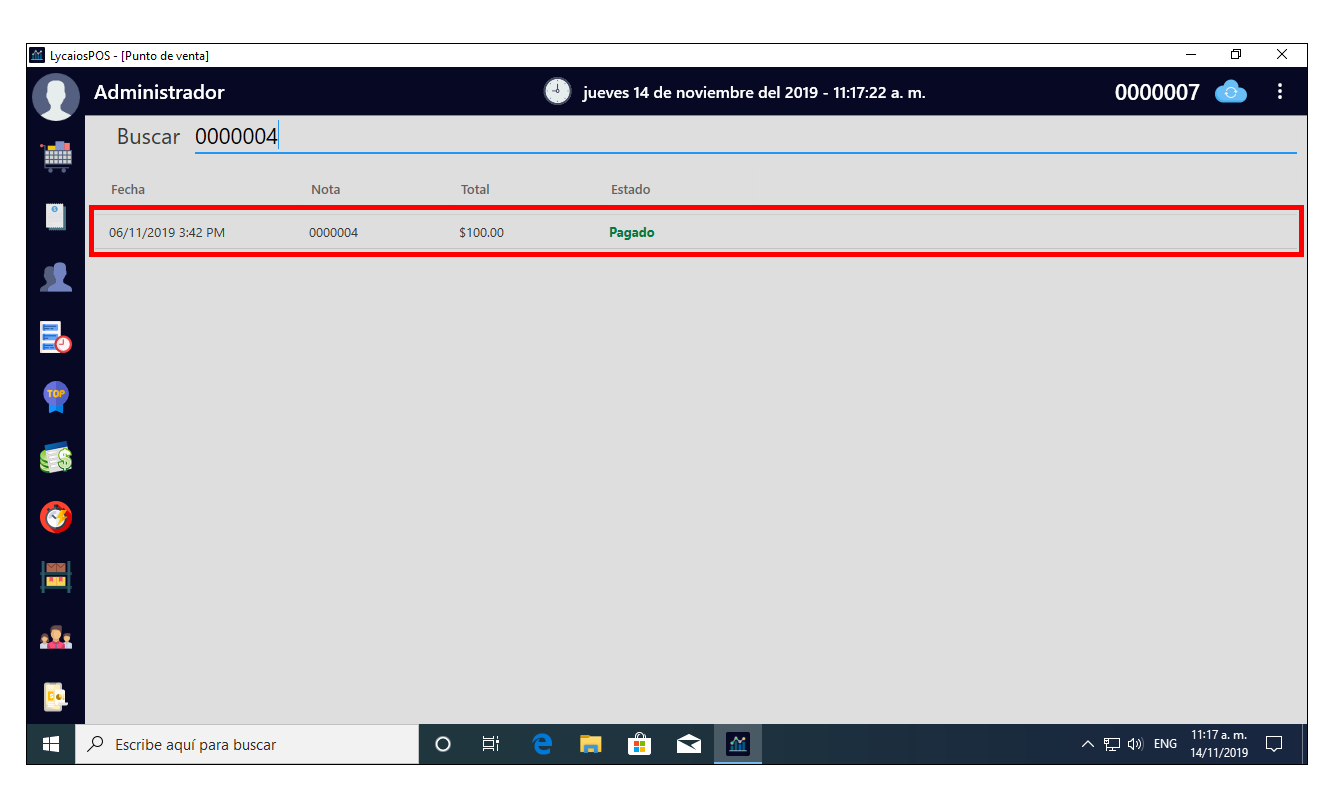Open Task View on the taskbar
This screenshot has height=808, width=1334.
[x=491, y=744]
